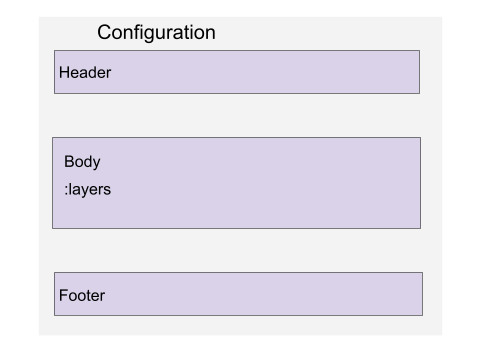Select the Body box
Viewport: 480px width, 360px height.
[237, 183]
